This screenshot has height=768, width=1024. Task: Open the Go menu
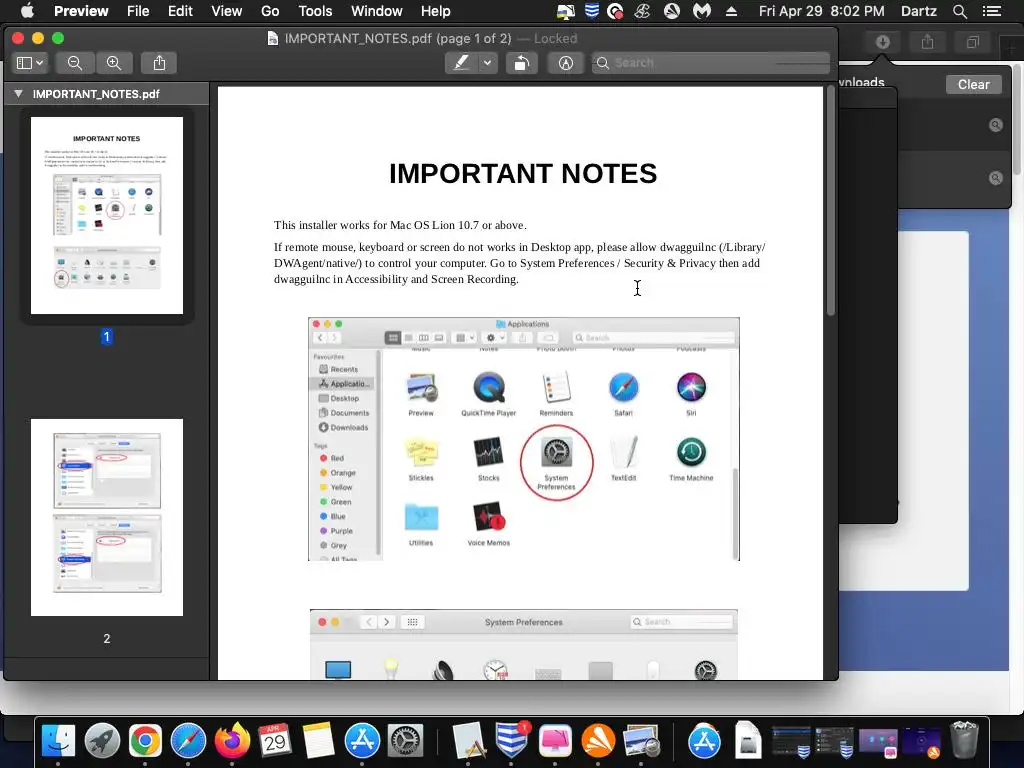[270, 11]
